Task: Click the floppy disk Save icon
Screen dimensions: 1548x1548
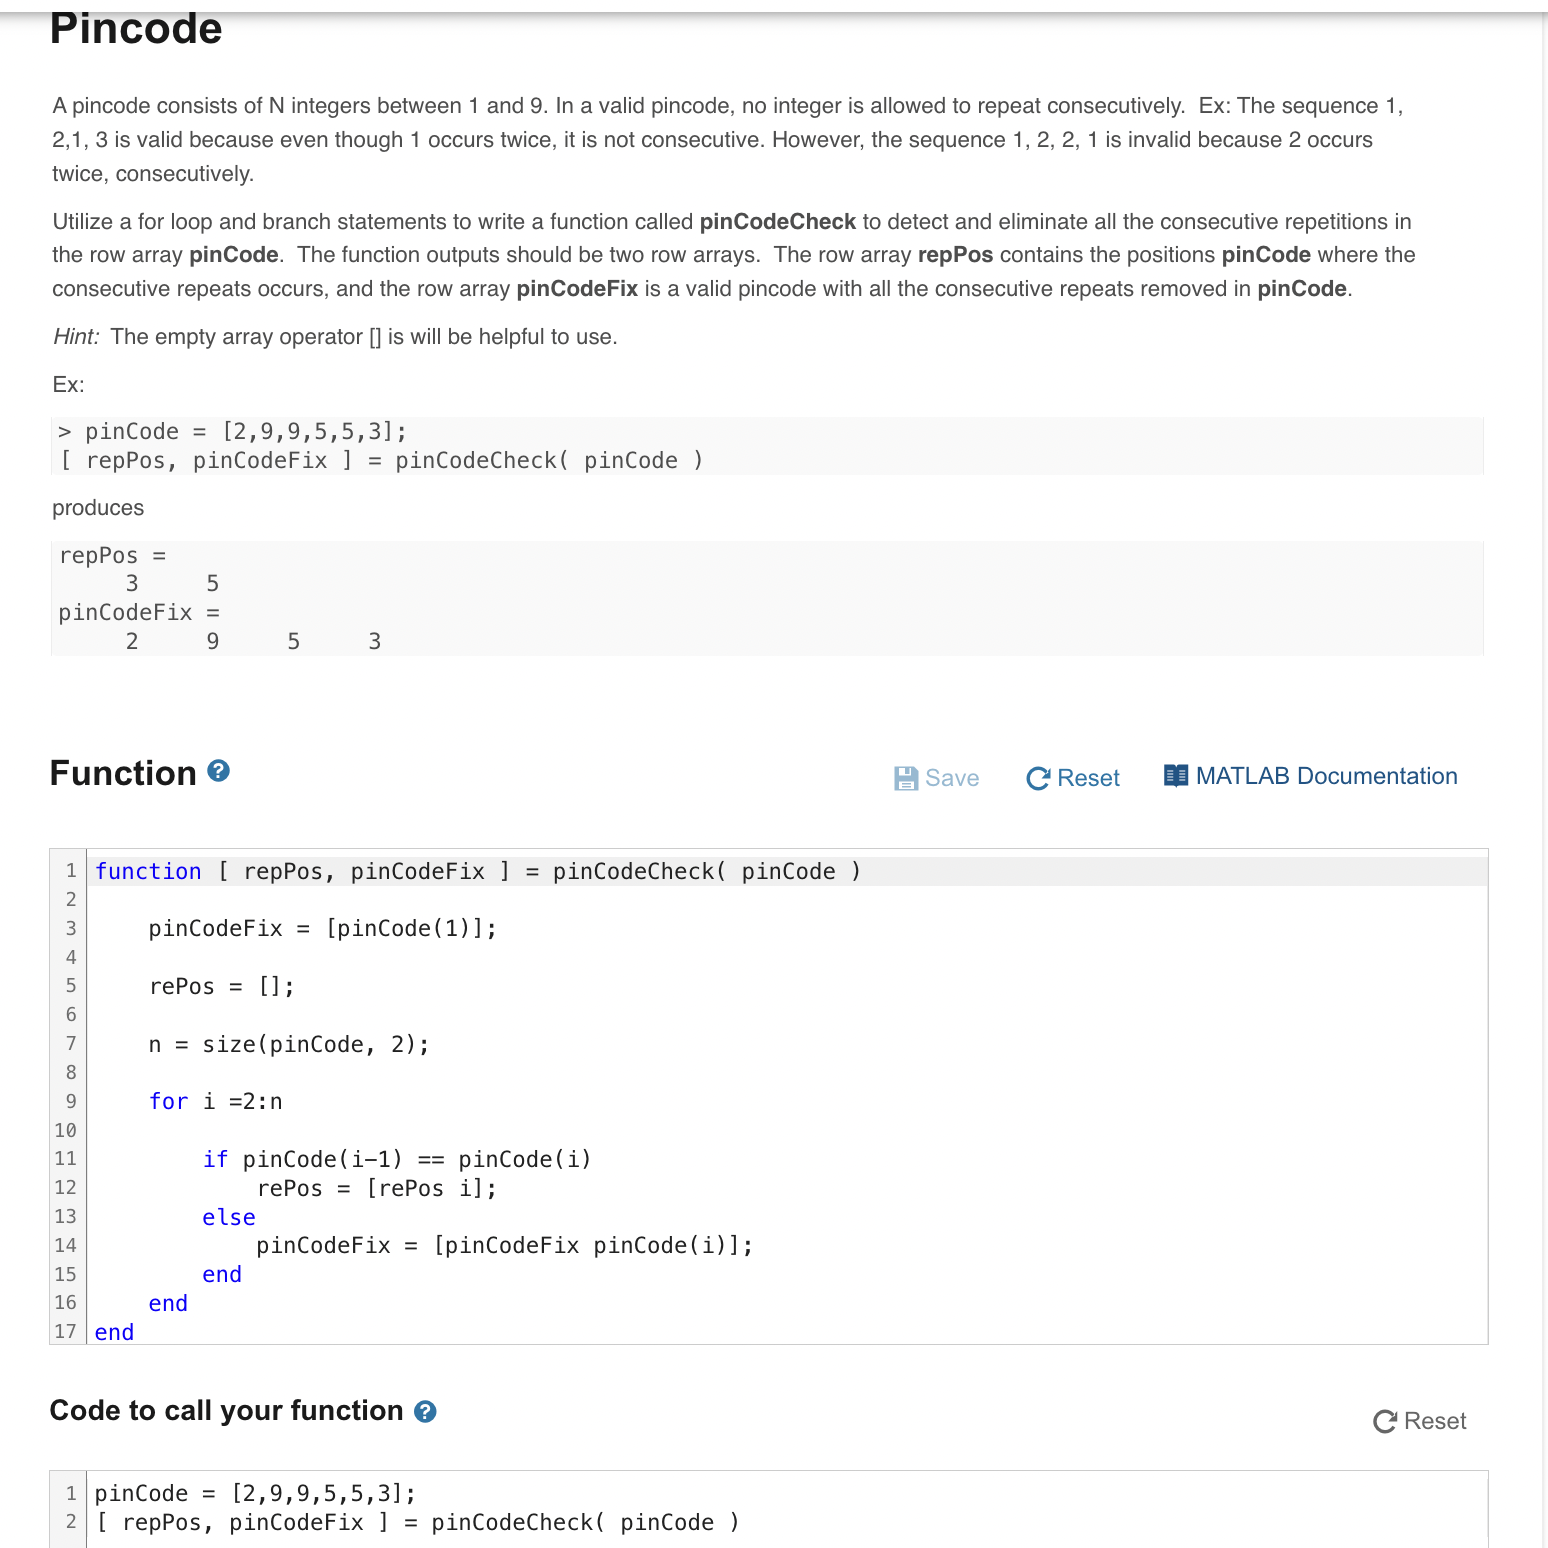Action: 906,778
